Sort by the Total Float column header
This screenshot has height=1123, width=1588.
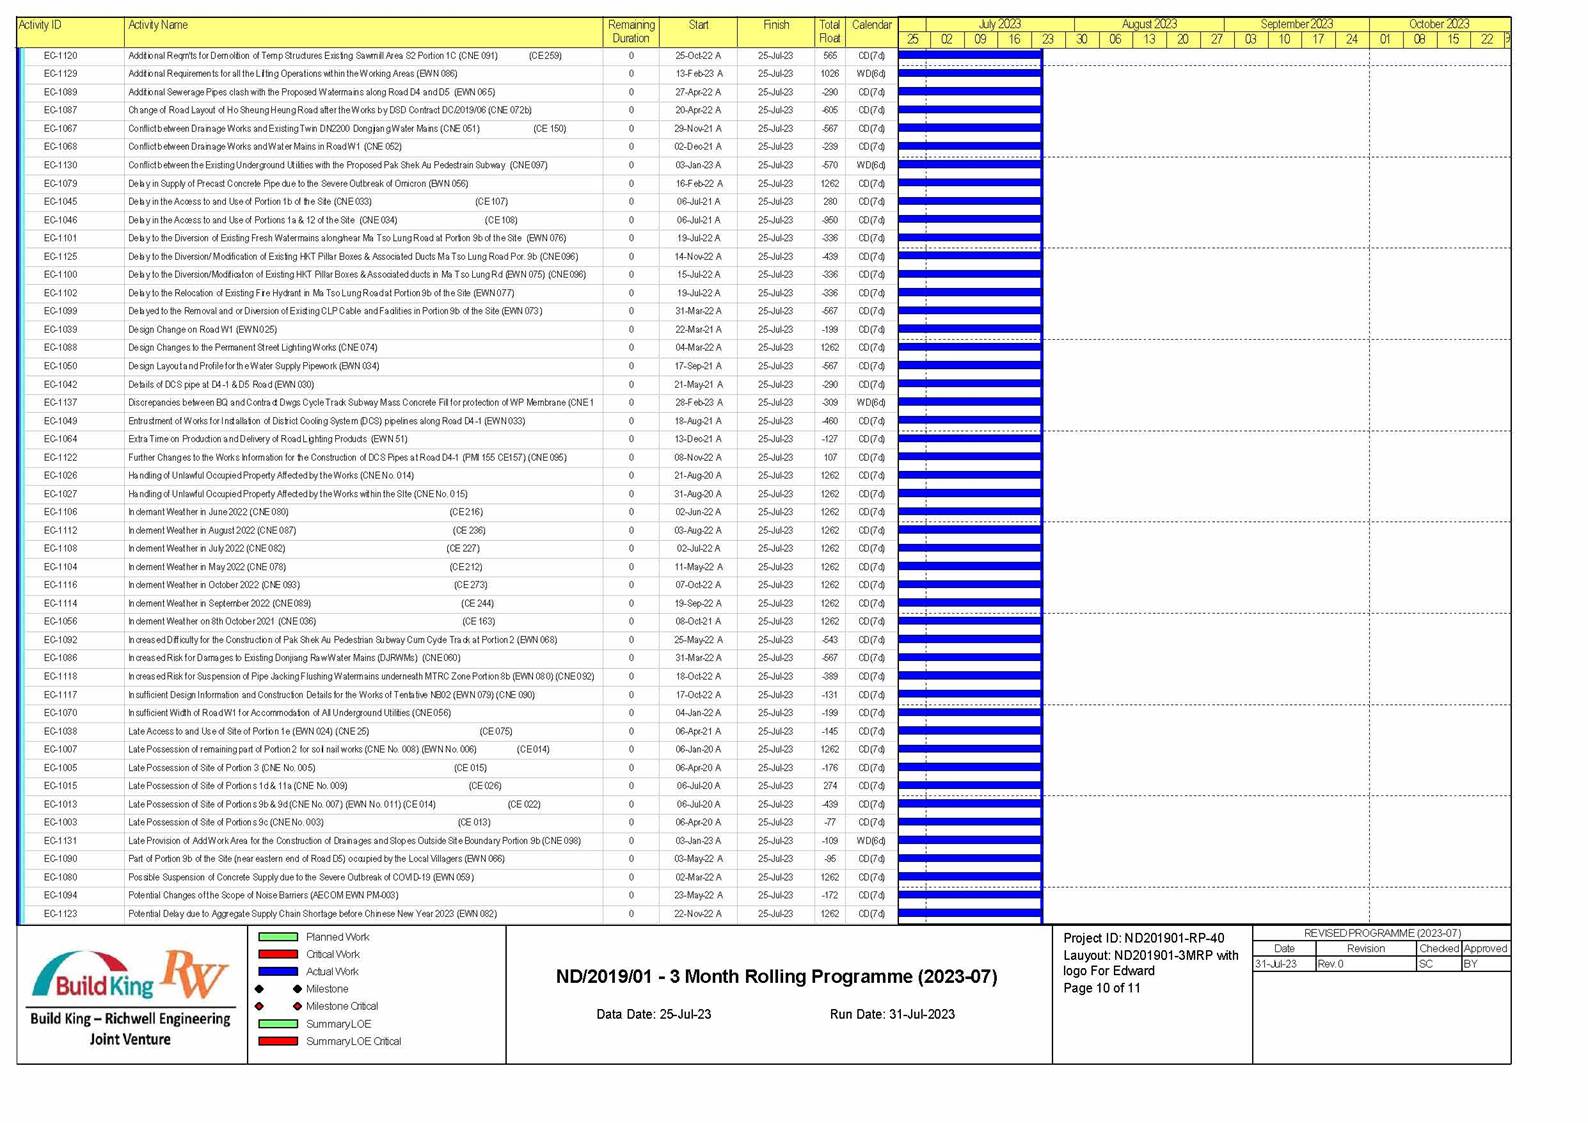(829, 31)
